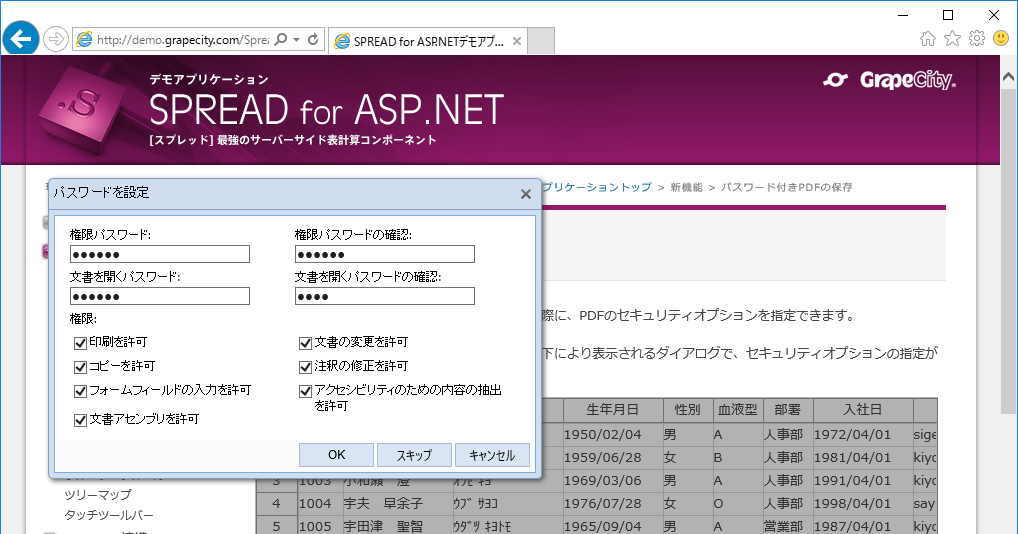This screenshot has width=1018, height=534.
Task: Select the SPREAD for ASP.NET browser tab
Action: coord(427,41)
